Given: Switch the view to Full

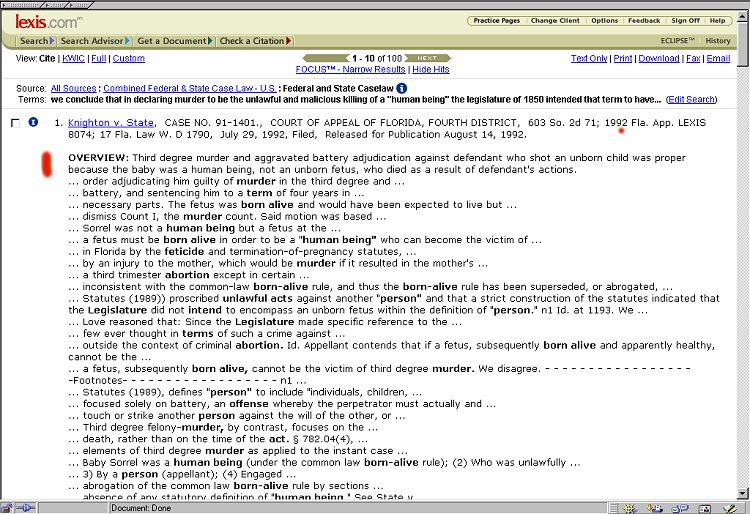Looking at the screenshot, I should point(99,58).
